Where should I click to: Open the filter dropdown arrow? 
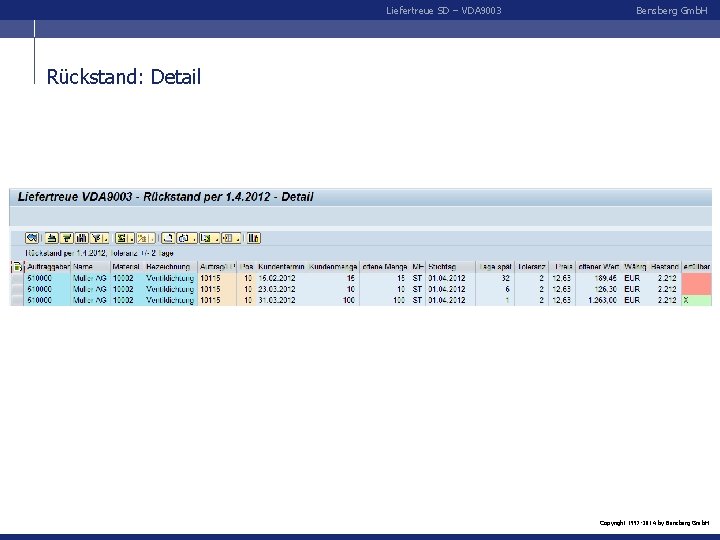106,238
